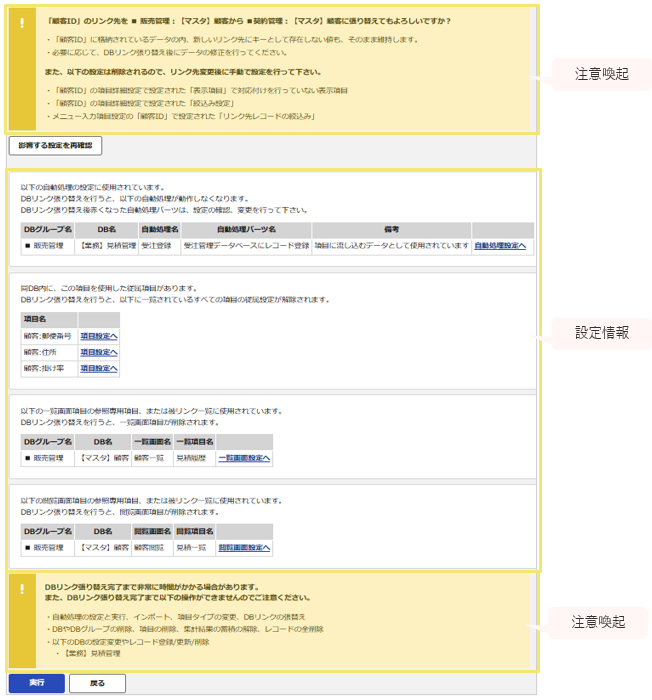Open the 自動処理設定へ link
Image resolution: width=652 pixels, height=700 pixels.
pos(500,246)
